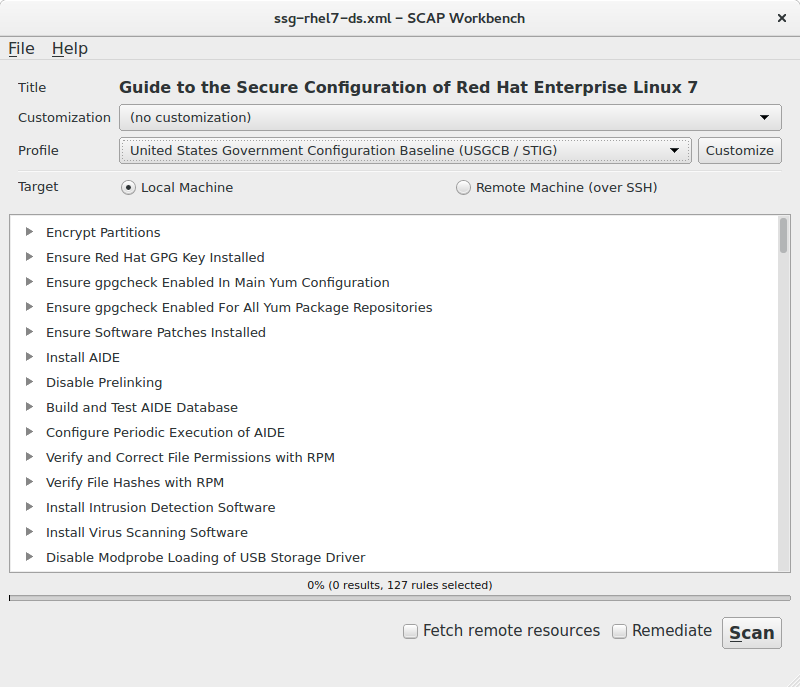Open the Customization dropdown
The image size is (800, 687).
point(452,117)
